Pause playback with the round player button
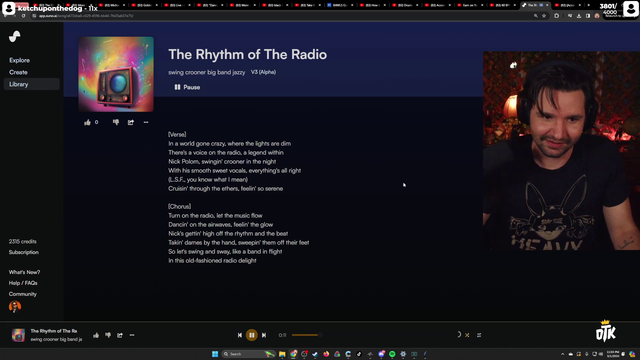Viewport: 640px width, 360px height. [x=252, y=335]
